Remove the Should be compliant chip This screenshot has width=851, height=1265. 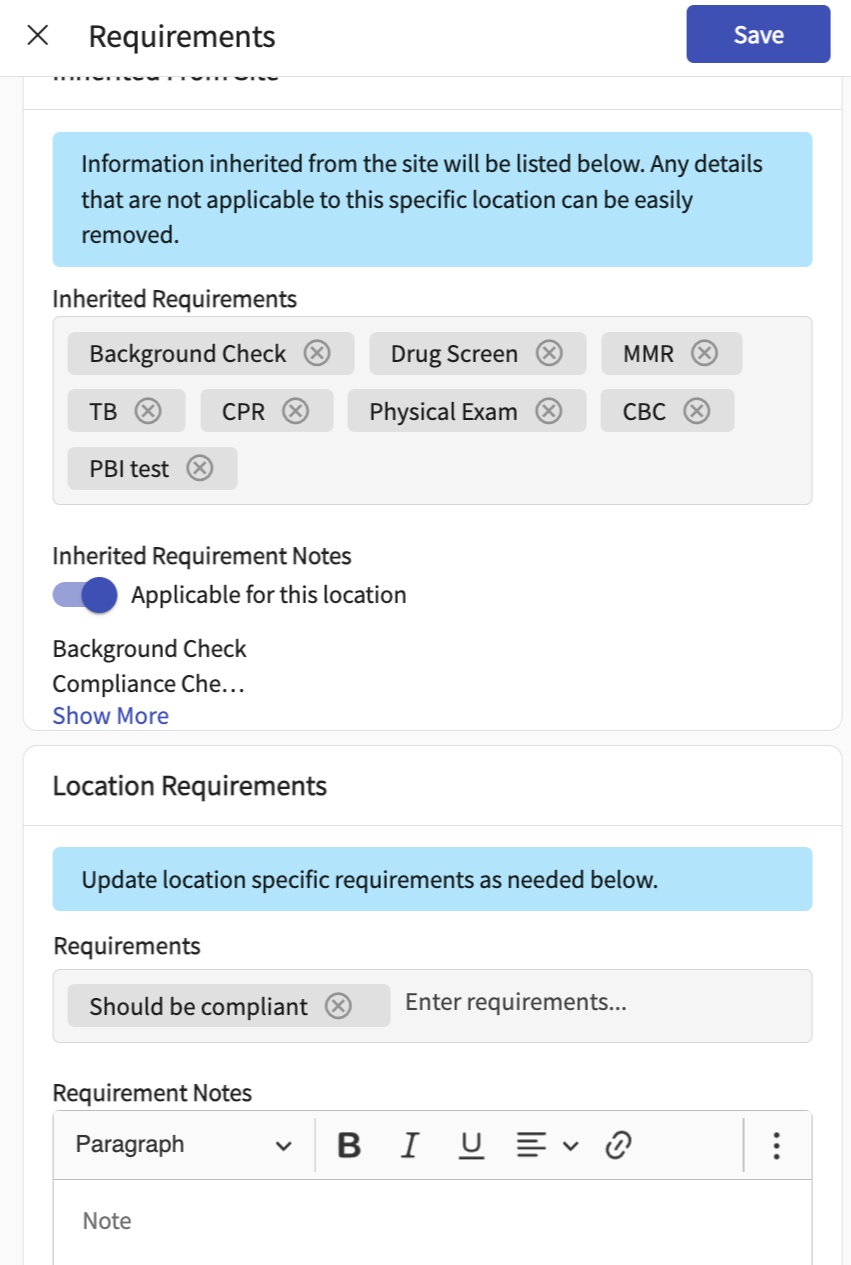tap(339, 1006)
